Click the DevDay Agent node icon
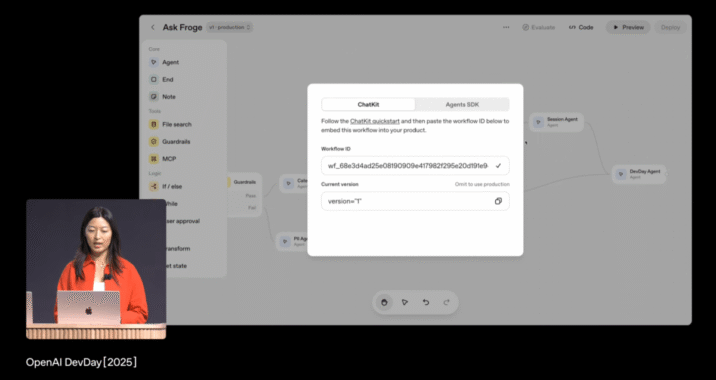The image size is (716, 380). click(x=621, y=174)
